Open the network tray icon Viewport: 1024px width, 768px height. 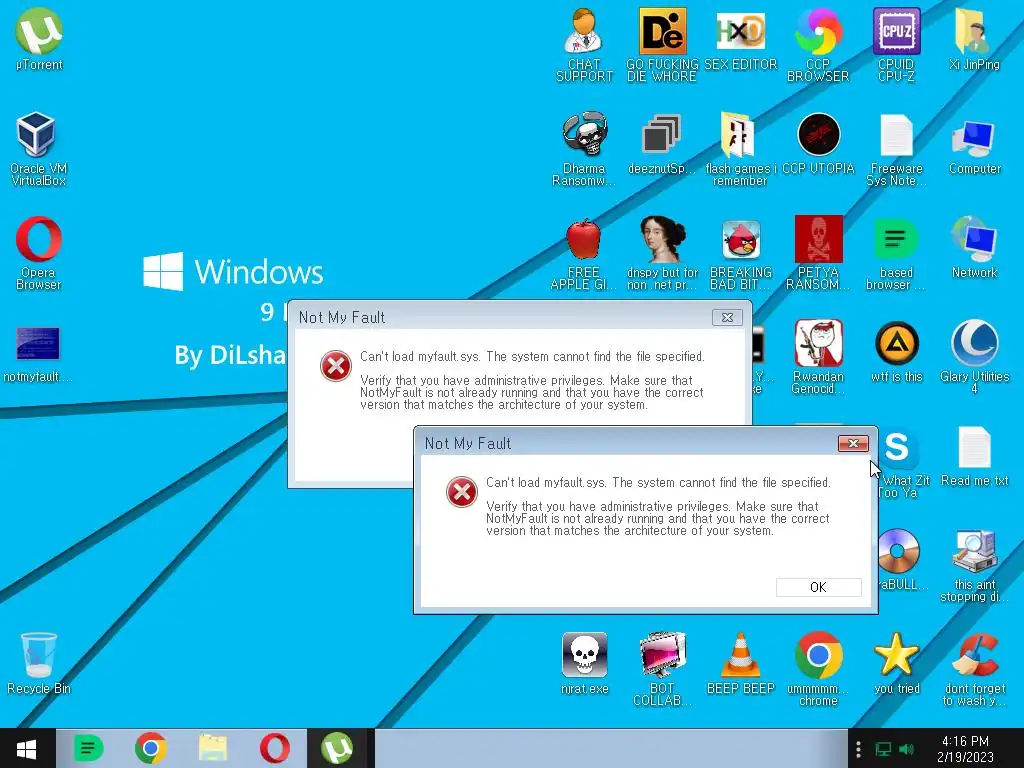coord(883,749)
